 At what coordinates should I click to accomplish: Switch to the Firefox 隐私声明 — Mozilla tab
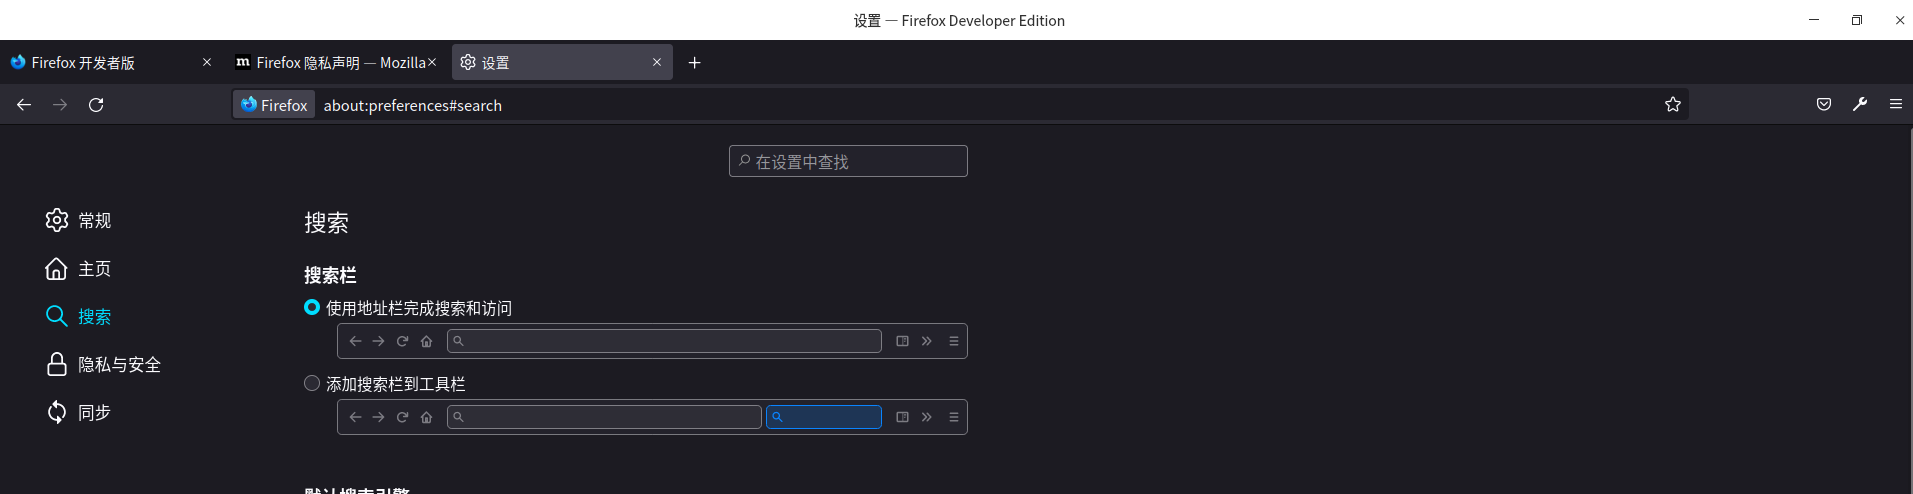[336, 62]
